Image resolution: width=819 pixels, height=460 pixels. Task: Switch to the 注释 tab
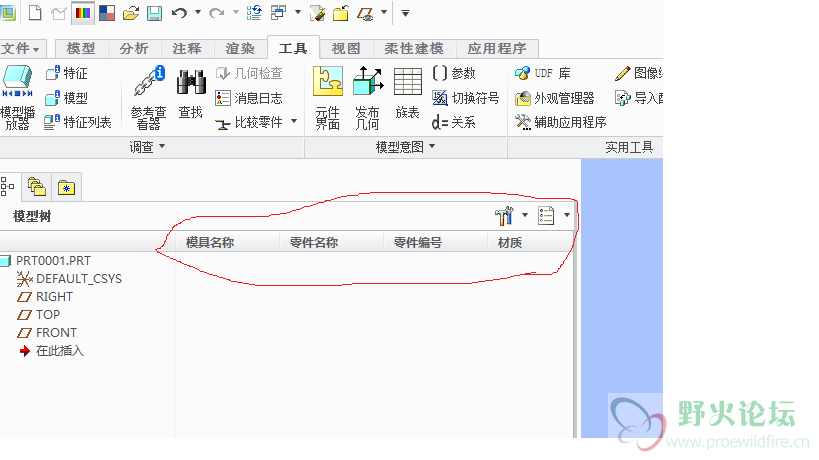click(x=187, y=49)
